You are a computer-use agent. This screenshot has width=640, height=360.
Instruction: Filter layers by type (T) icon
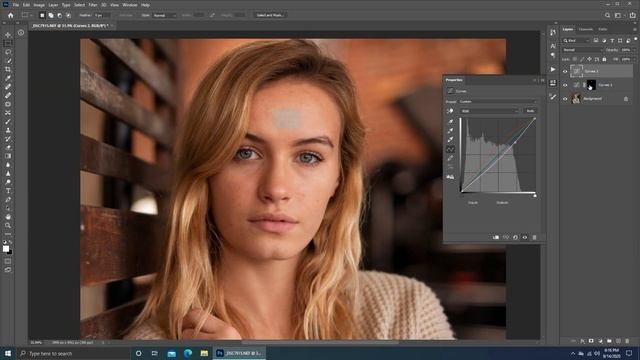tap(612, 40)
